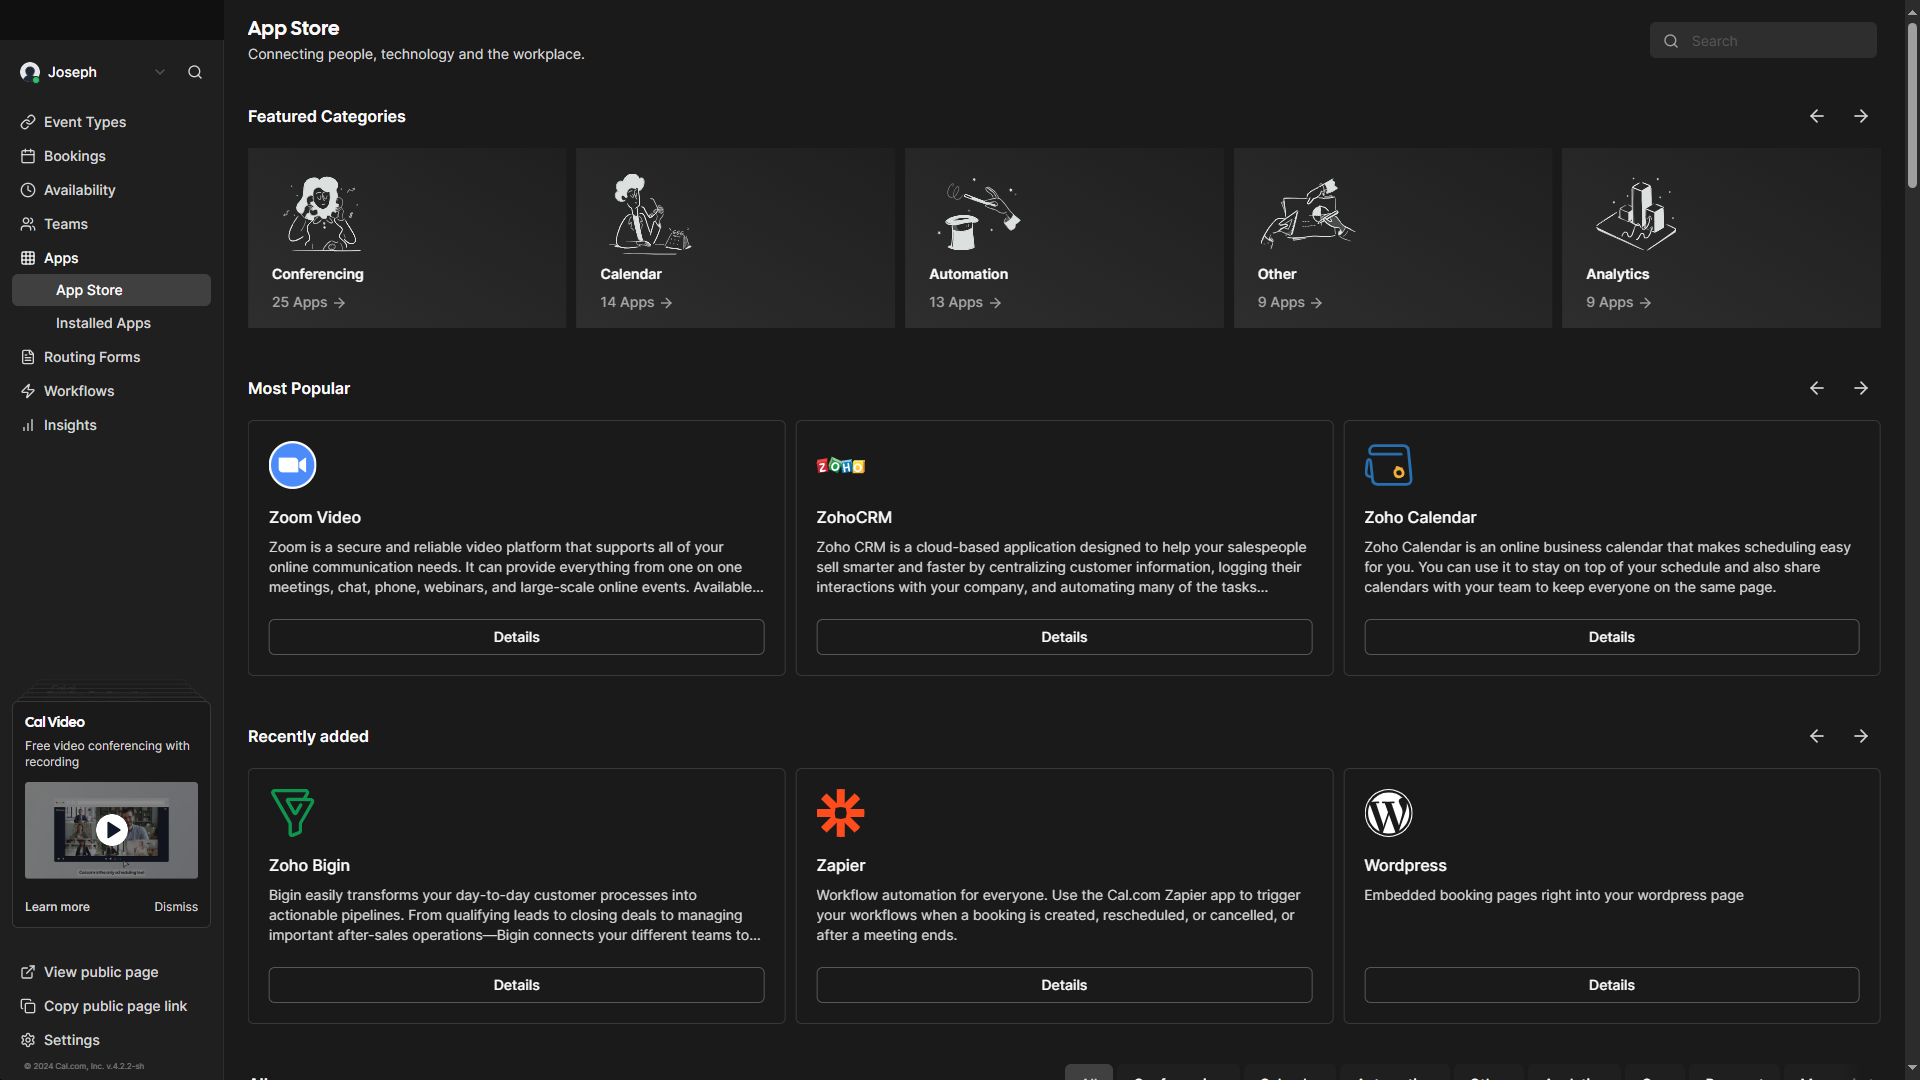Click the Wordpress app icon
Image resolution: width=1920 pixels, height=1080 pixels.
[x=1389, y=812]
